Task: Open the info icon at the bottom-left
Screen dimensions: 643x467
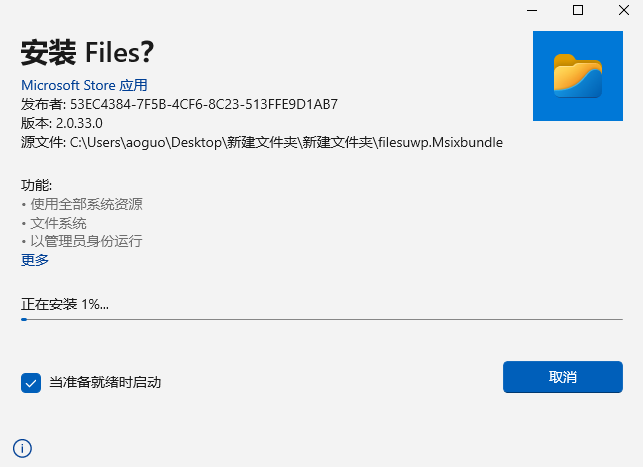Action: point(22,448)
